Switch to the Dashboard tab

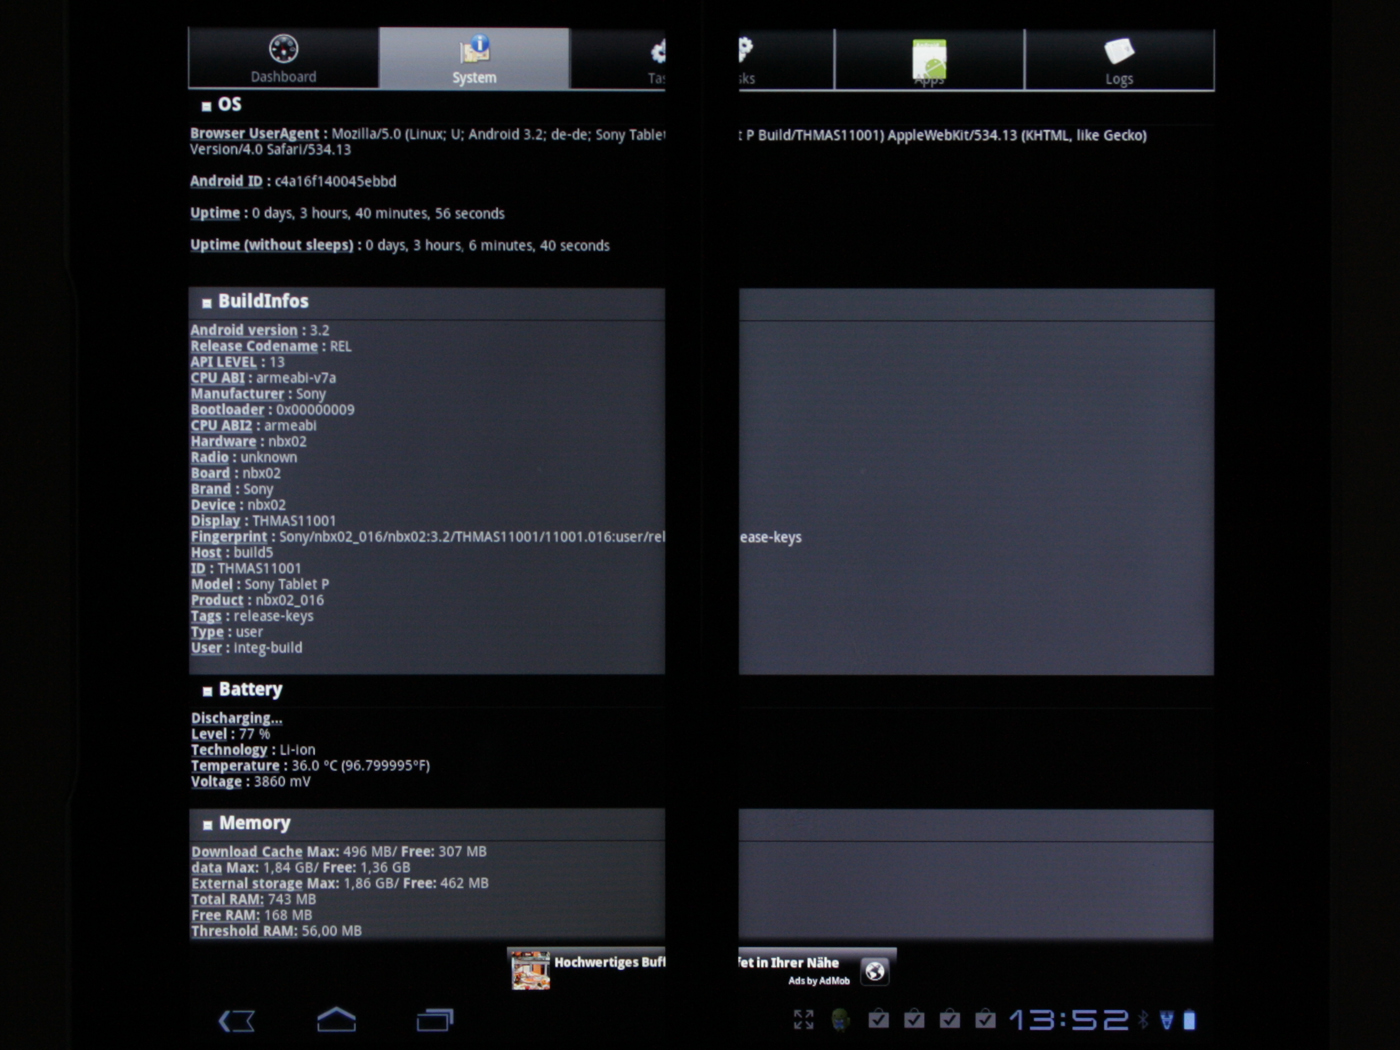click(x=283, y=59)
